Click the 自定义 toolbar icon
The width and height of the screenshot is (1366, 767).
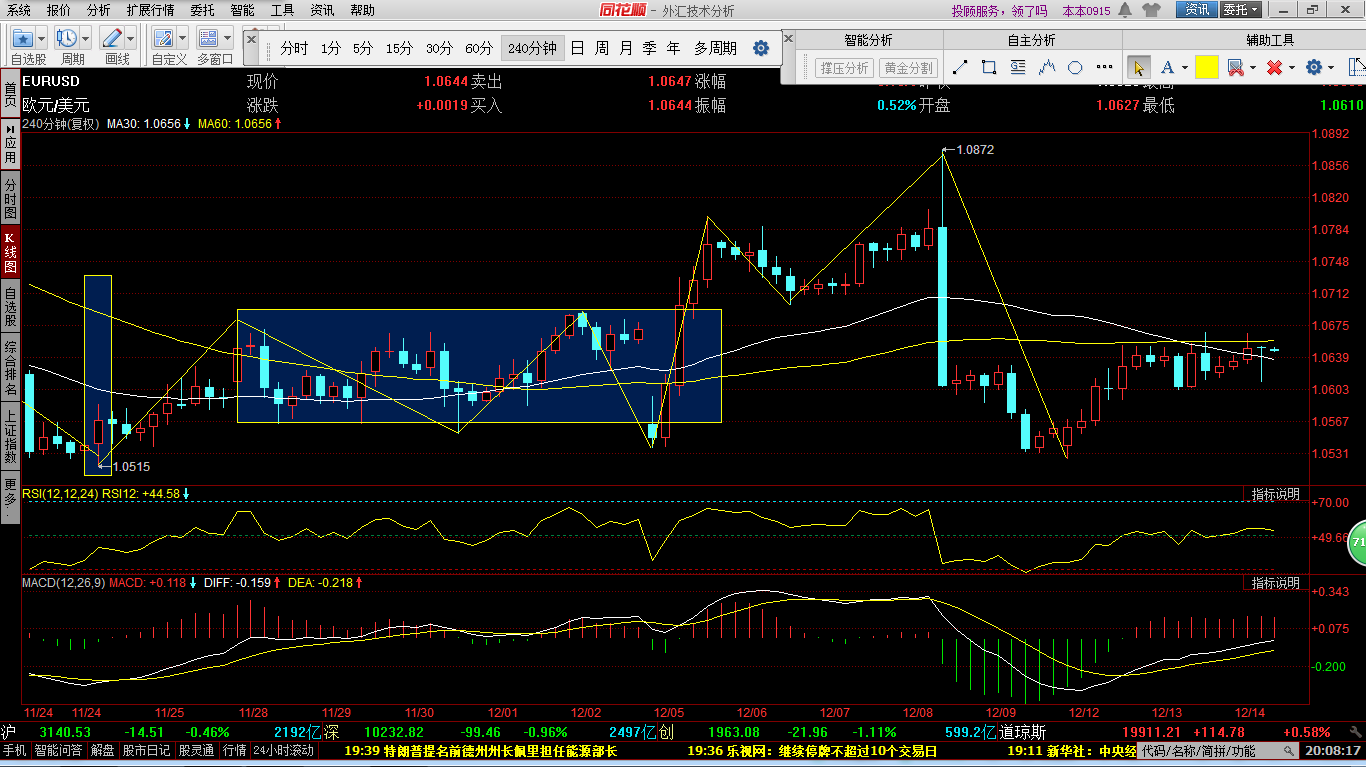pos(164,39)
